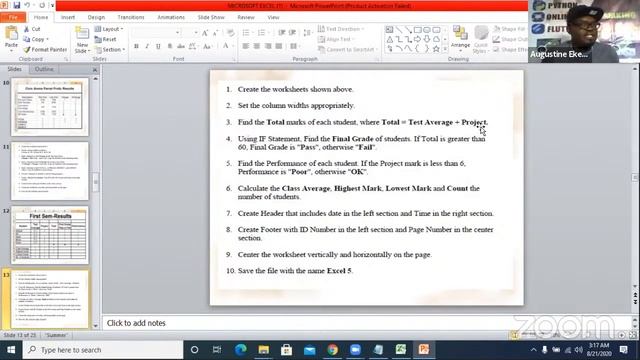Click Convert to SmartArt
The width and height of the screenshot is (640, 360).
[x=347, y=49]
